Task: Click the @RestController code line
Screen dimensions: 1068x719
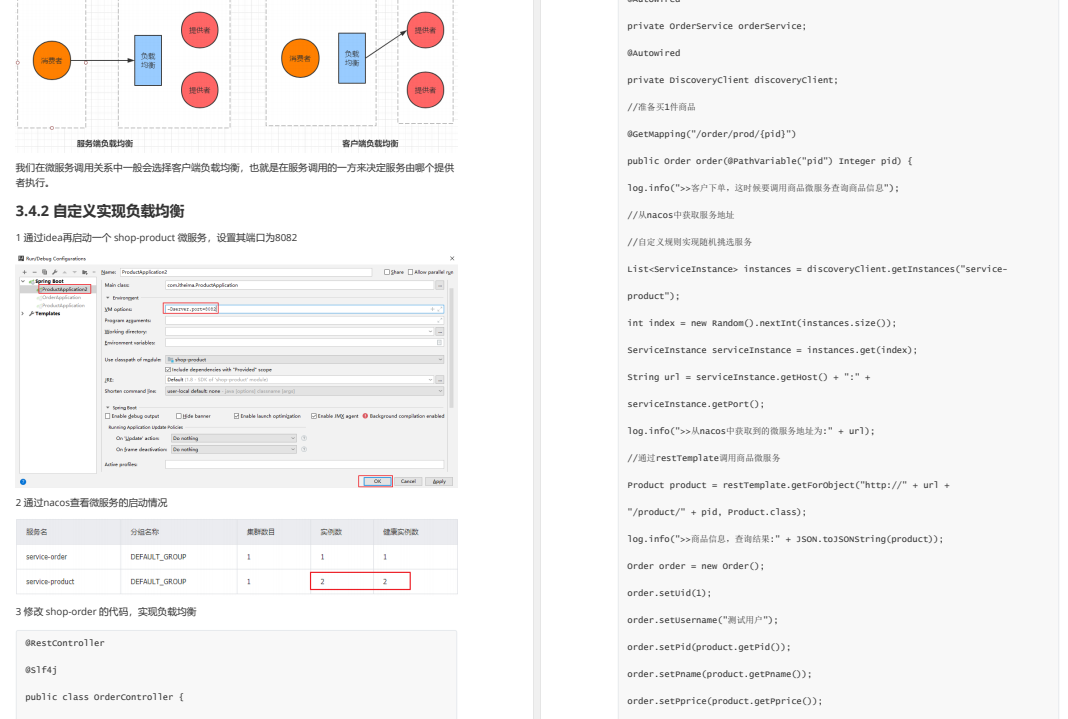Action: tap(65, 643)
